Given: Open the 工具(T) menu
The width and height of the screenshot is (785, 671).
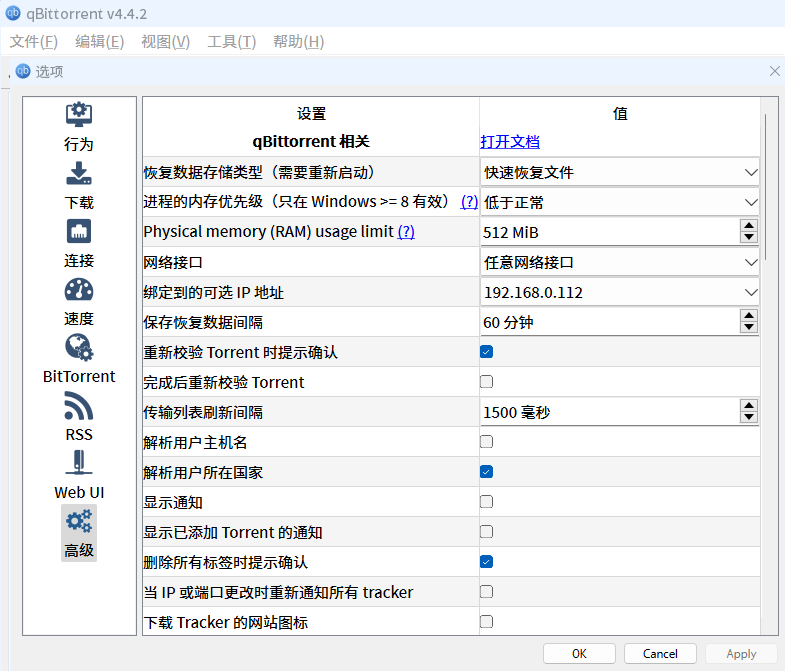Looking at the screenshot, I should pyautogui.click(x=232, y=42).
